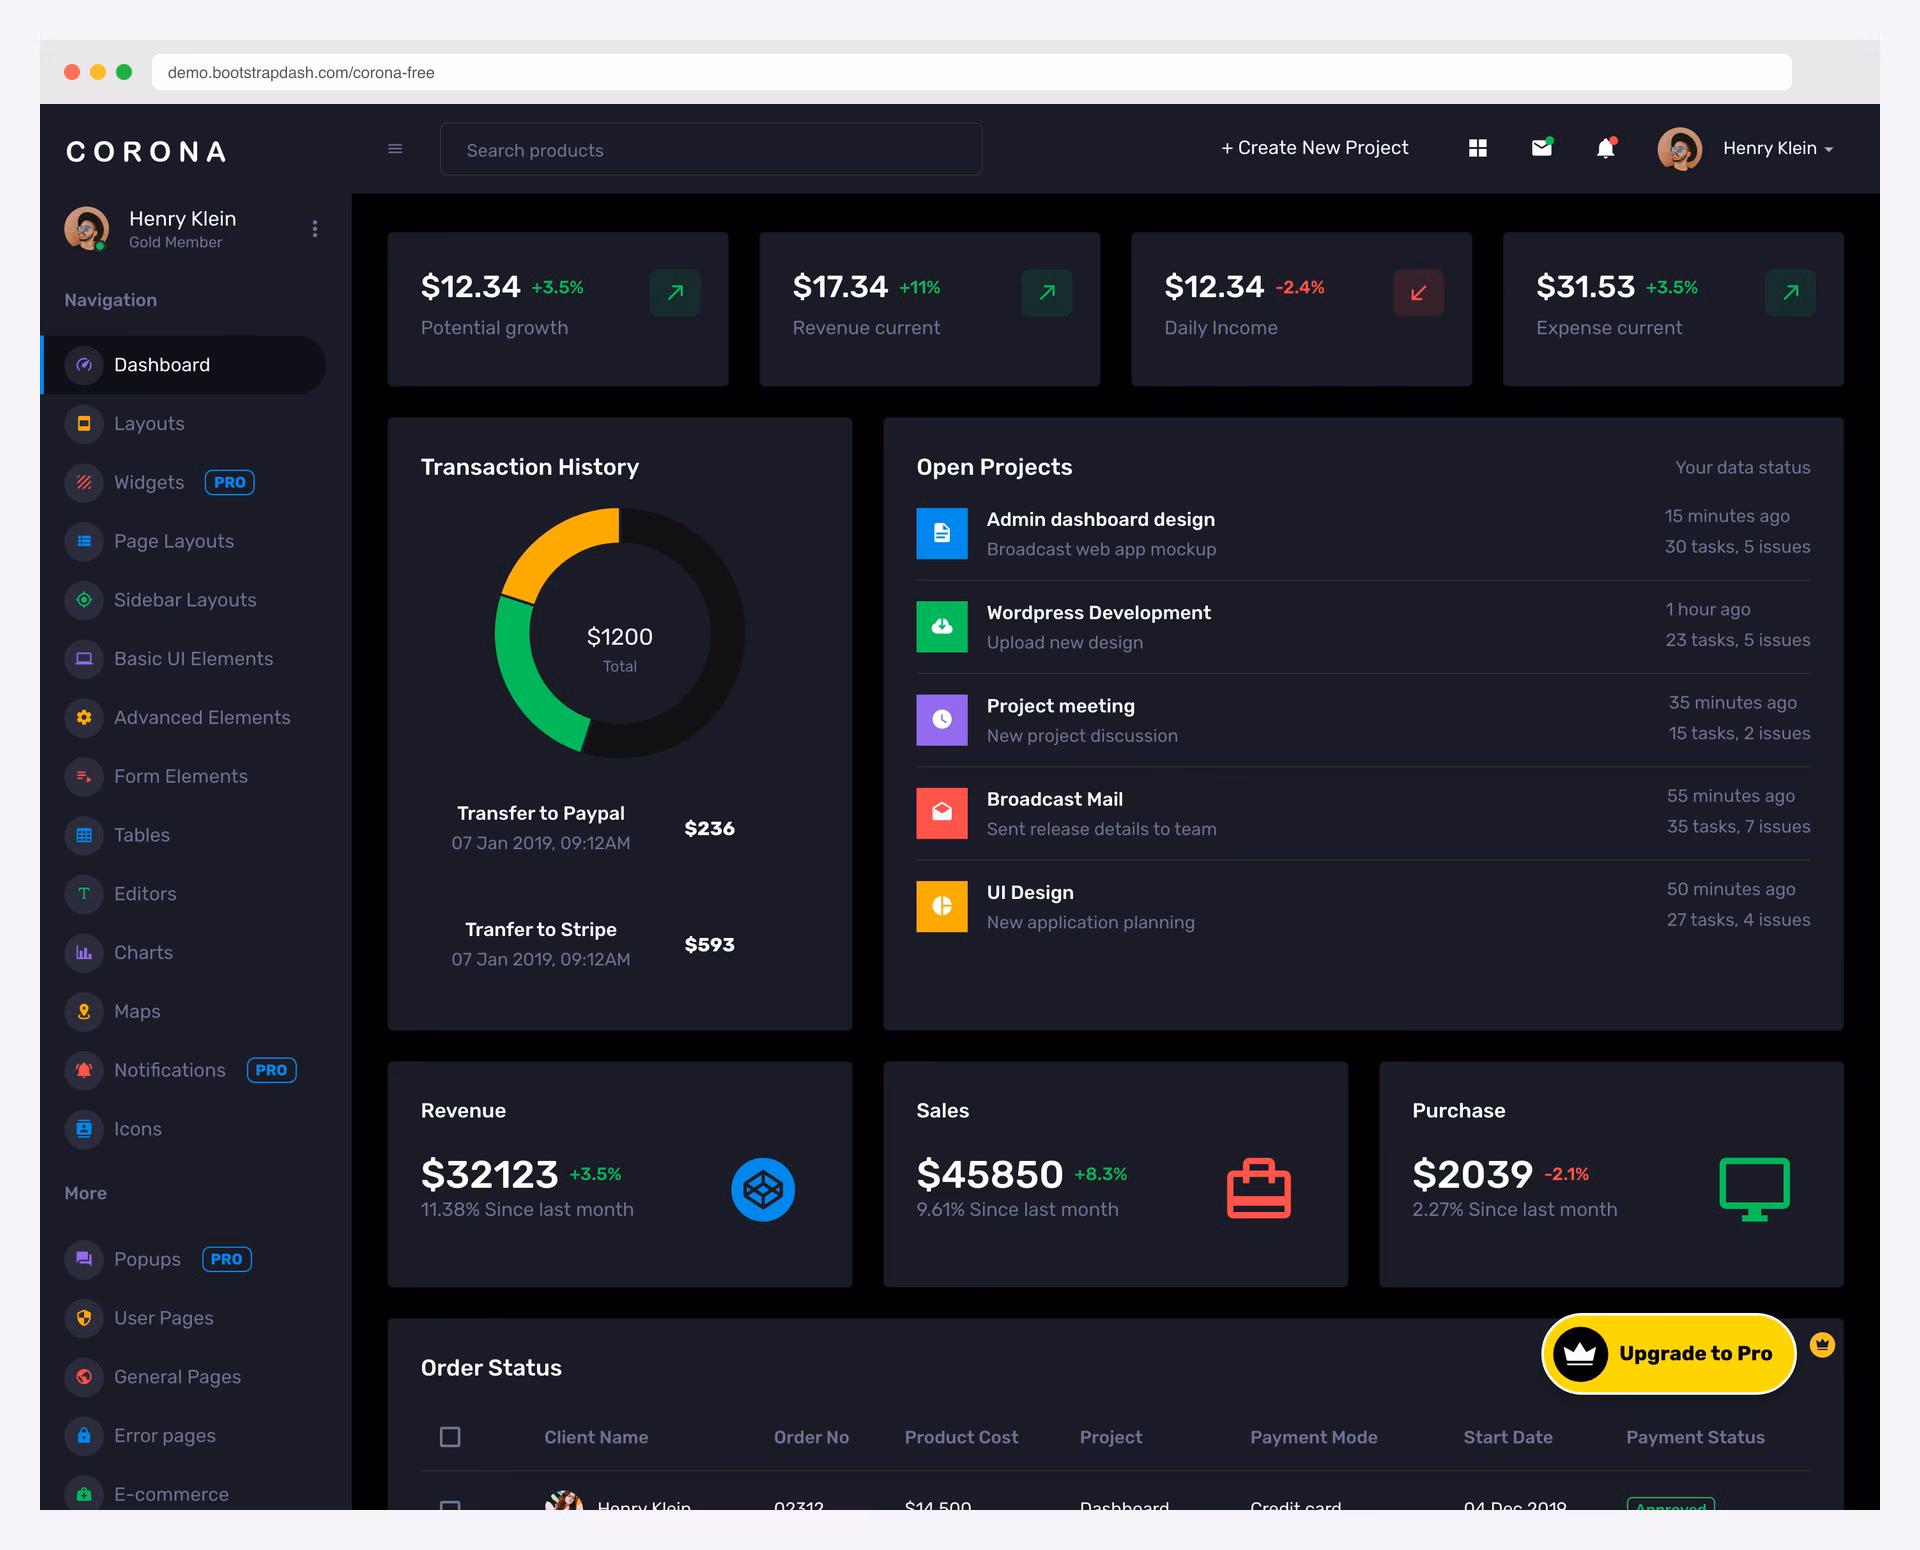Open Form Elements in sidebar

[x=184, y=776]
